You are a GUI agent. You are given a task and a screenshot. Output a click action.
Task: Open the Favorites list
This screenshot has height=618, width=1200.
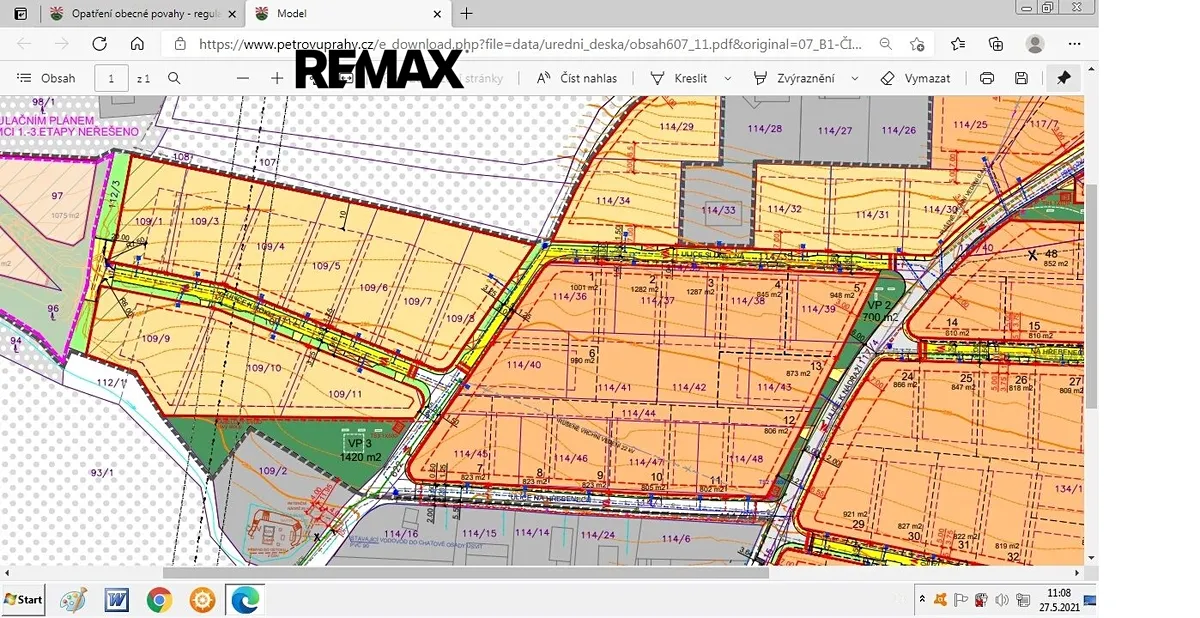point(958,44)
